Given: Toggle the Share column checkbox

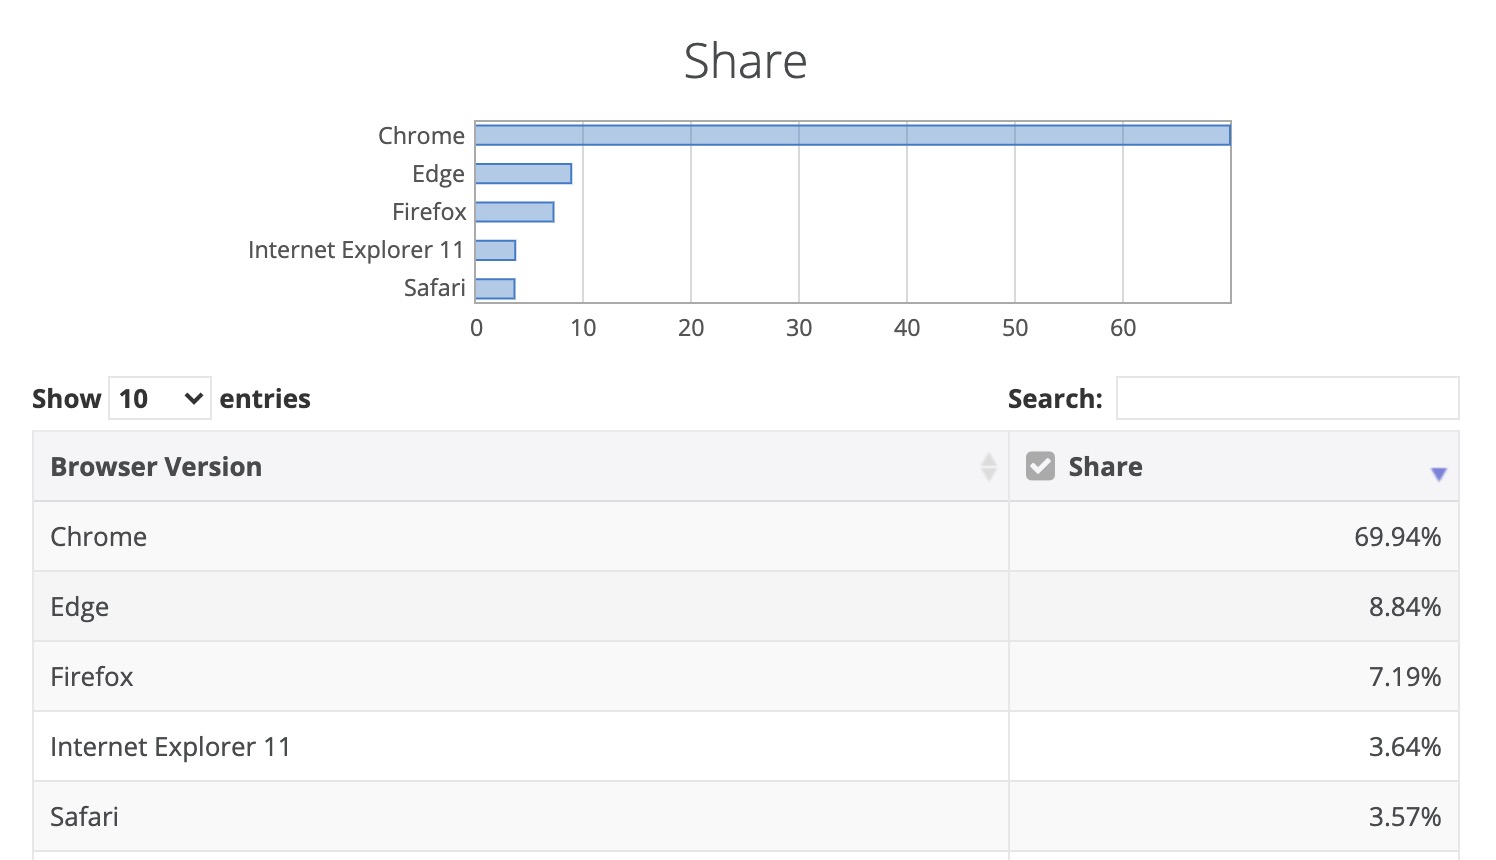Looking at the screenshot, I should coord(1040,466).
